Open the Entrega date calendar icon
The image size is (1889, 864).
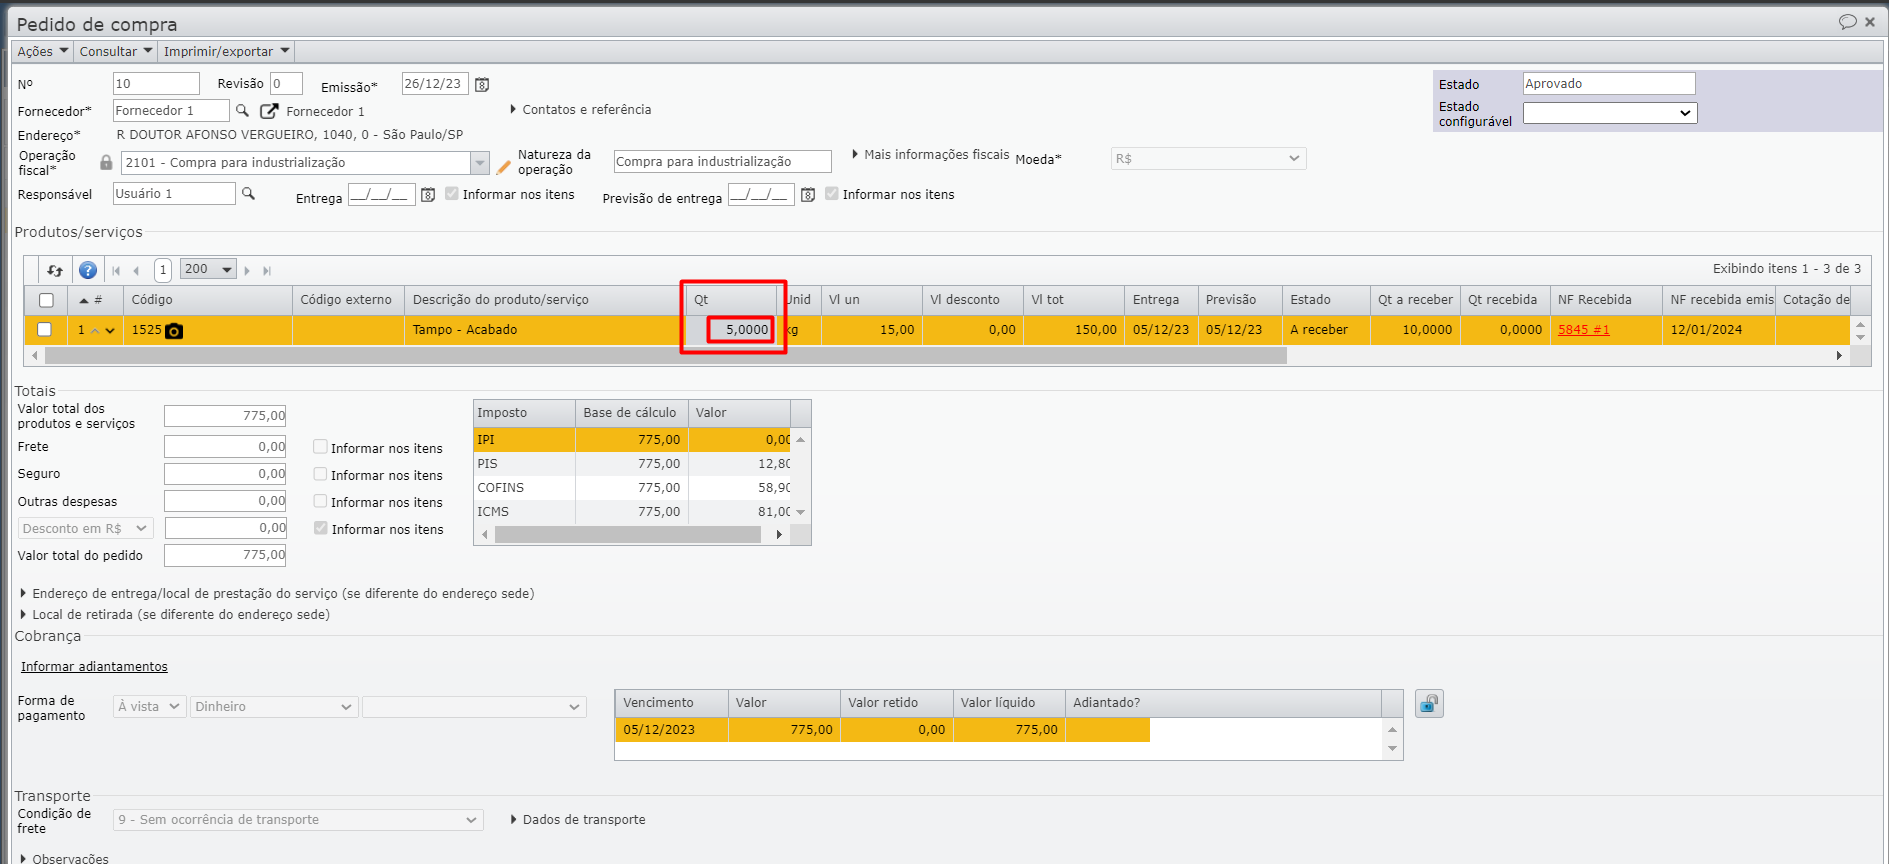(x=428, y=195)
